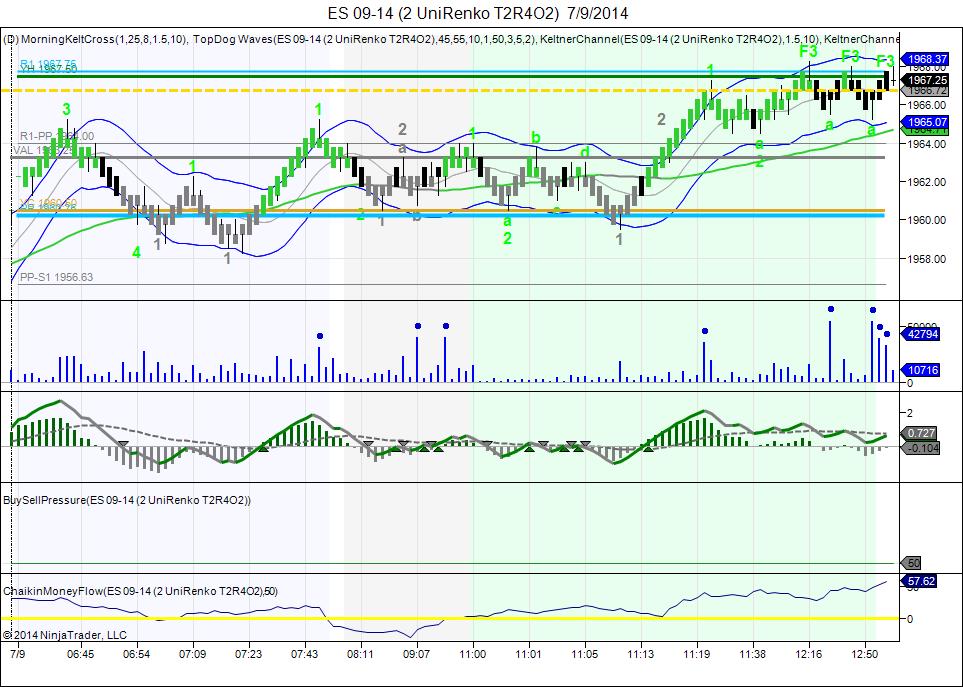This screenshot has width=963, height=687.
Task: Click the 57.62 Chaikin Money Flow marker
Action: pos(919,581)
